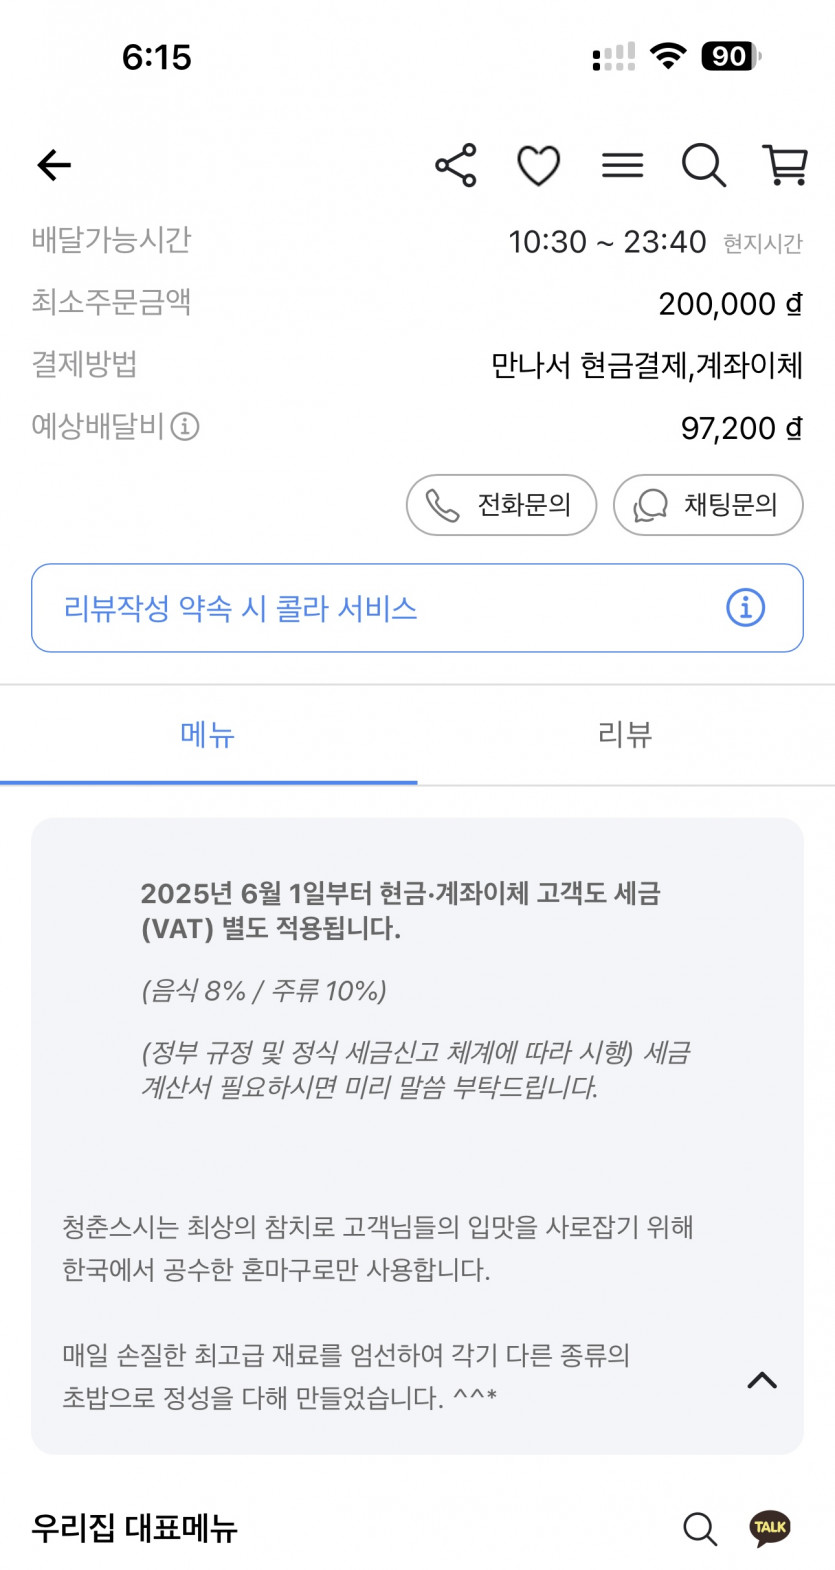This screenshot has width=835, height=1570.
Task: Tap info icon beside 예상배달비
Action: click(185, 427)
